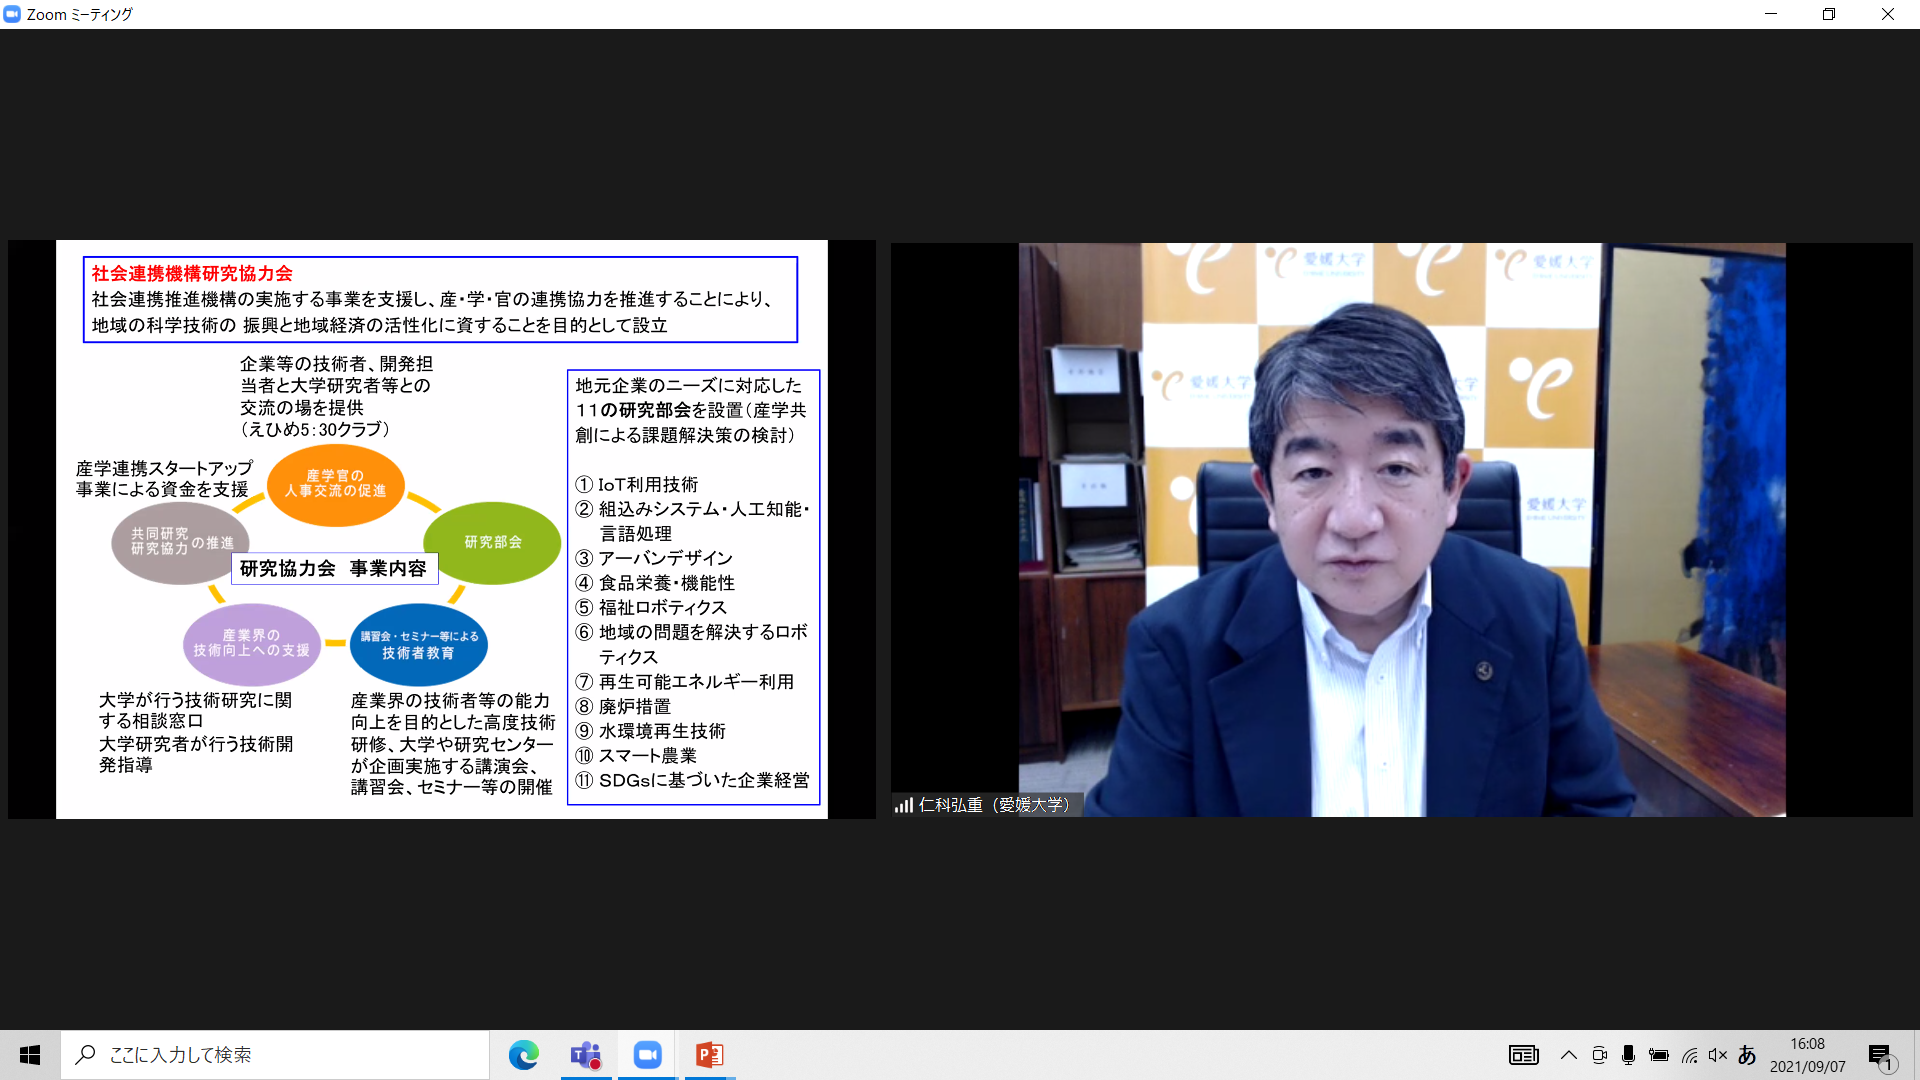Click list item ③ アーバンデザイン

654,558
